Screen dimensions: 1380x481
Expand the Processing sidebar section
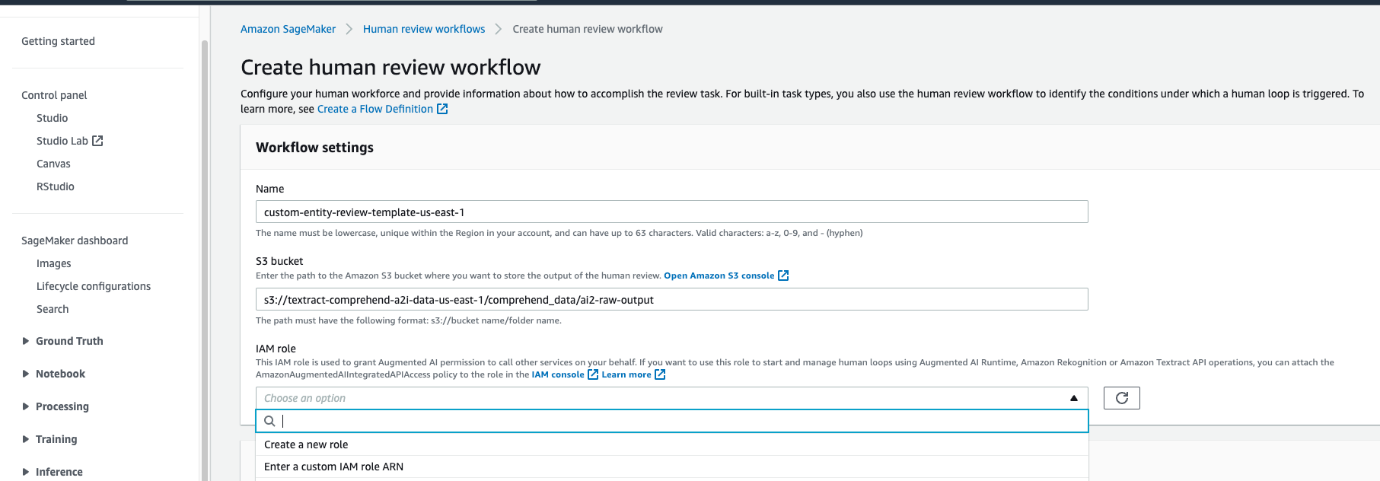click(x=26, y=407)
